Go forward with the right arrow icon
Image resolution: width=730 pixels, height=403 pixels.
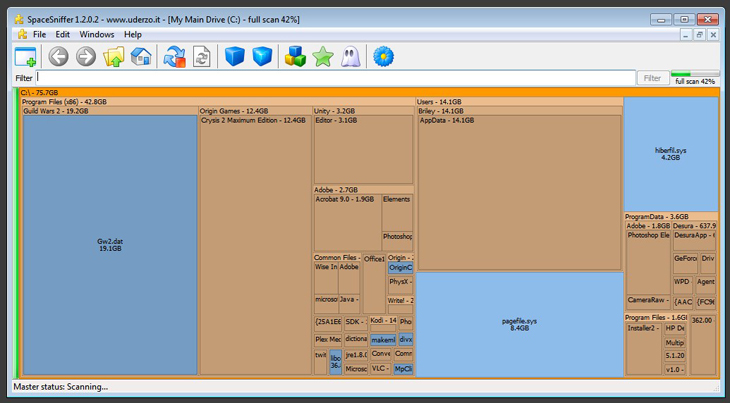86,57
